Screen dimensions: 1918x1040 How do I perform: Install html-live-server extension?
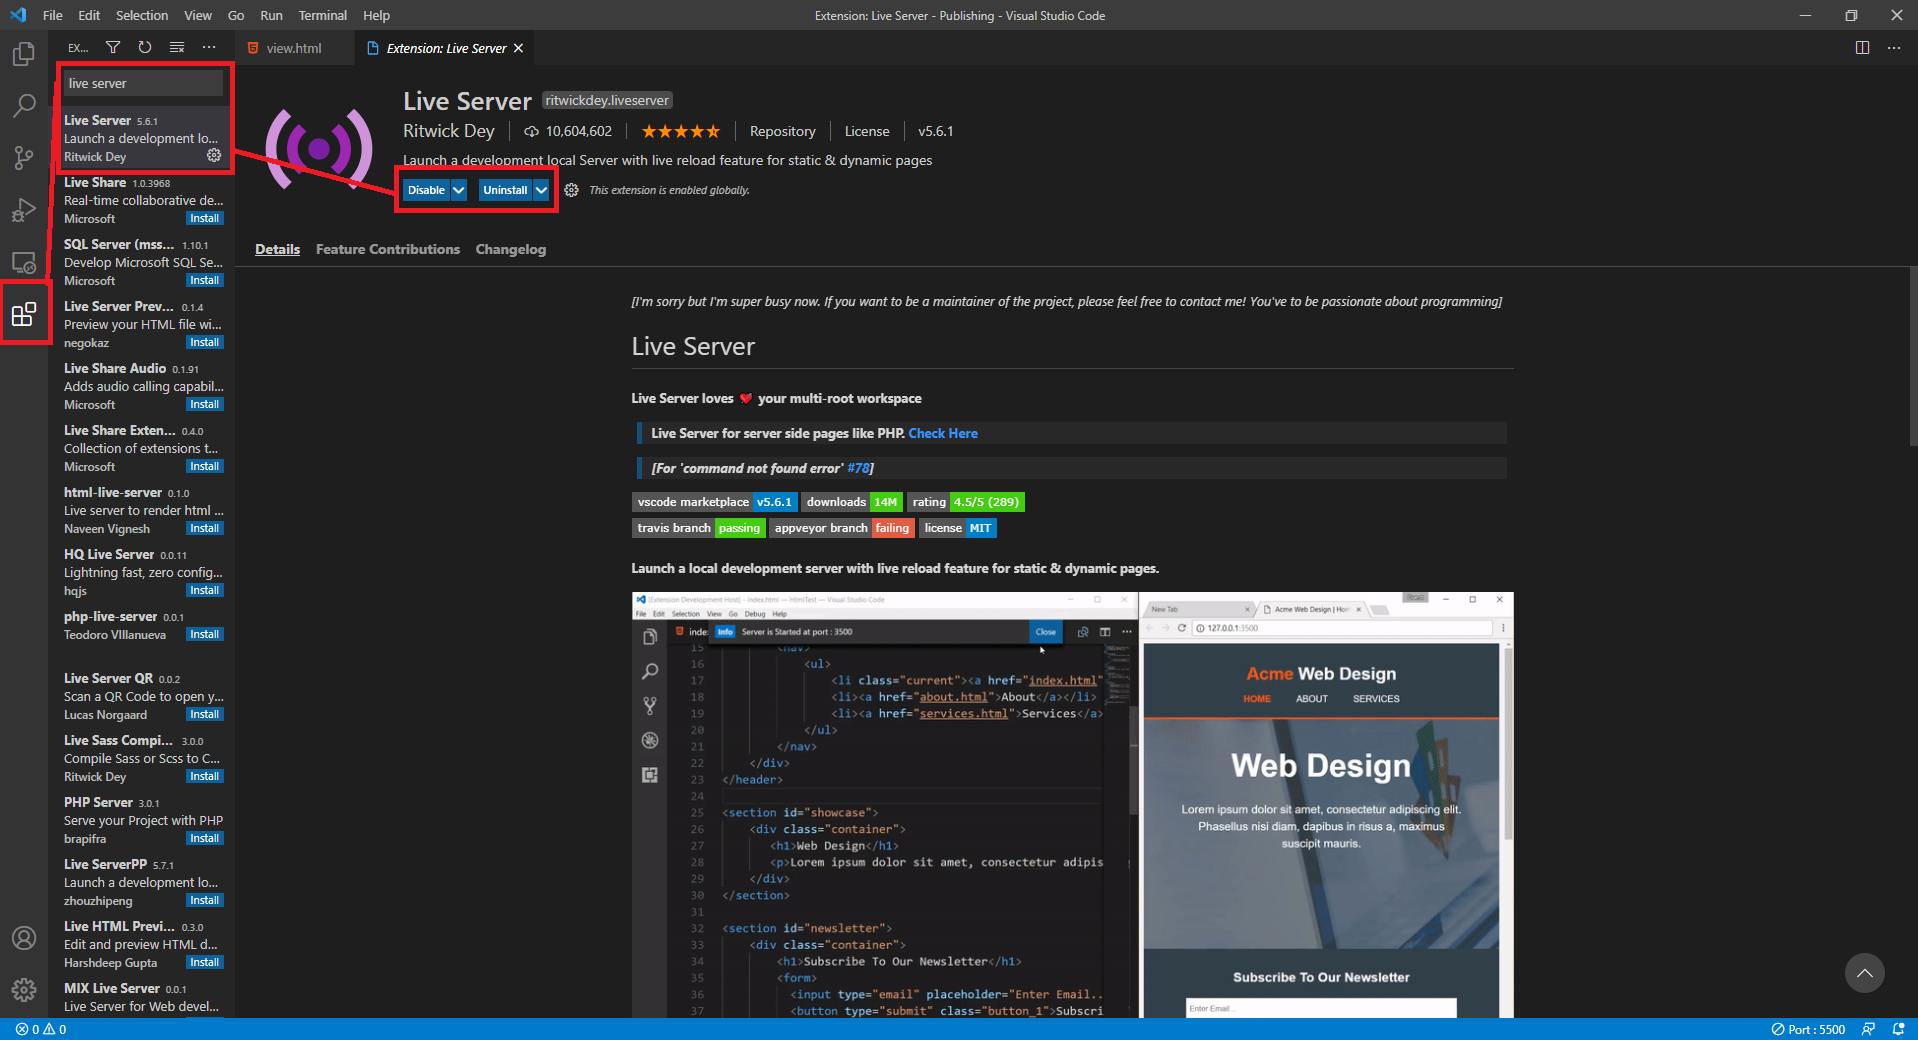tap(205, 528)
